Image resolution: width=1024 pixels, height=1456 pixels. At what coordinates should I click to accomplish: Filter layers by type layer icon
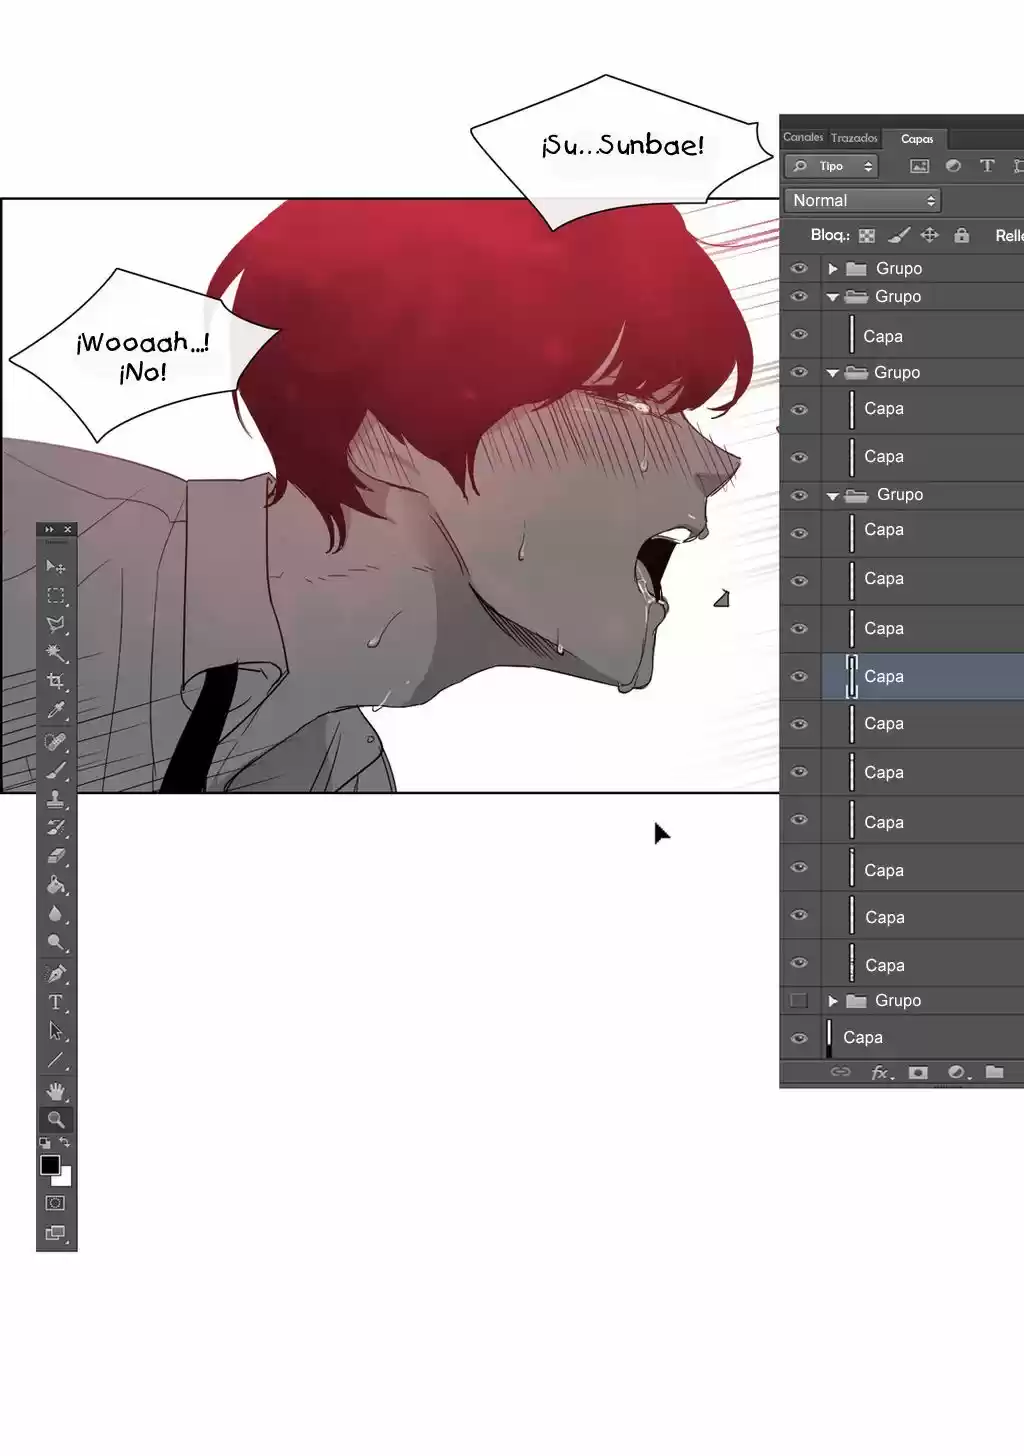(987, 166)
